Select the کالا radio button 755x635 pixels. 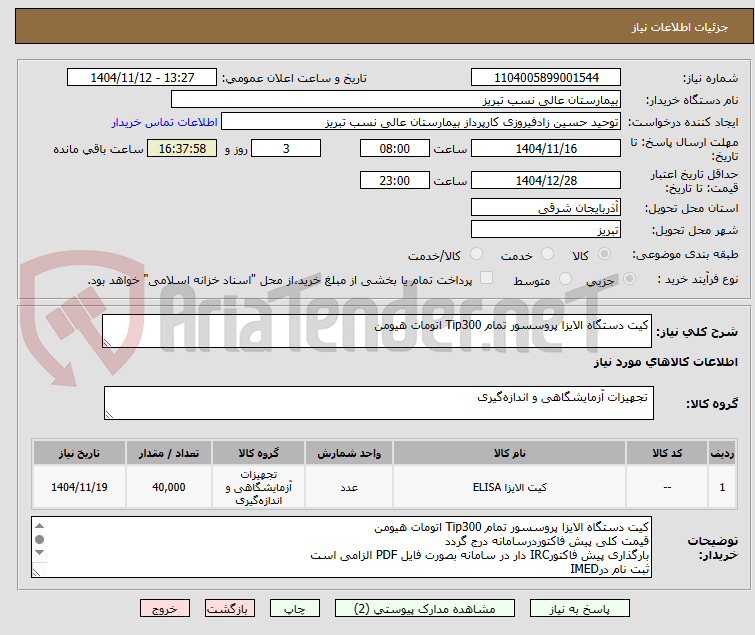click(604, 254)
